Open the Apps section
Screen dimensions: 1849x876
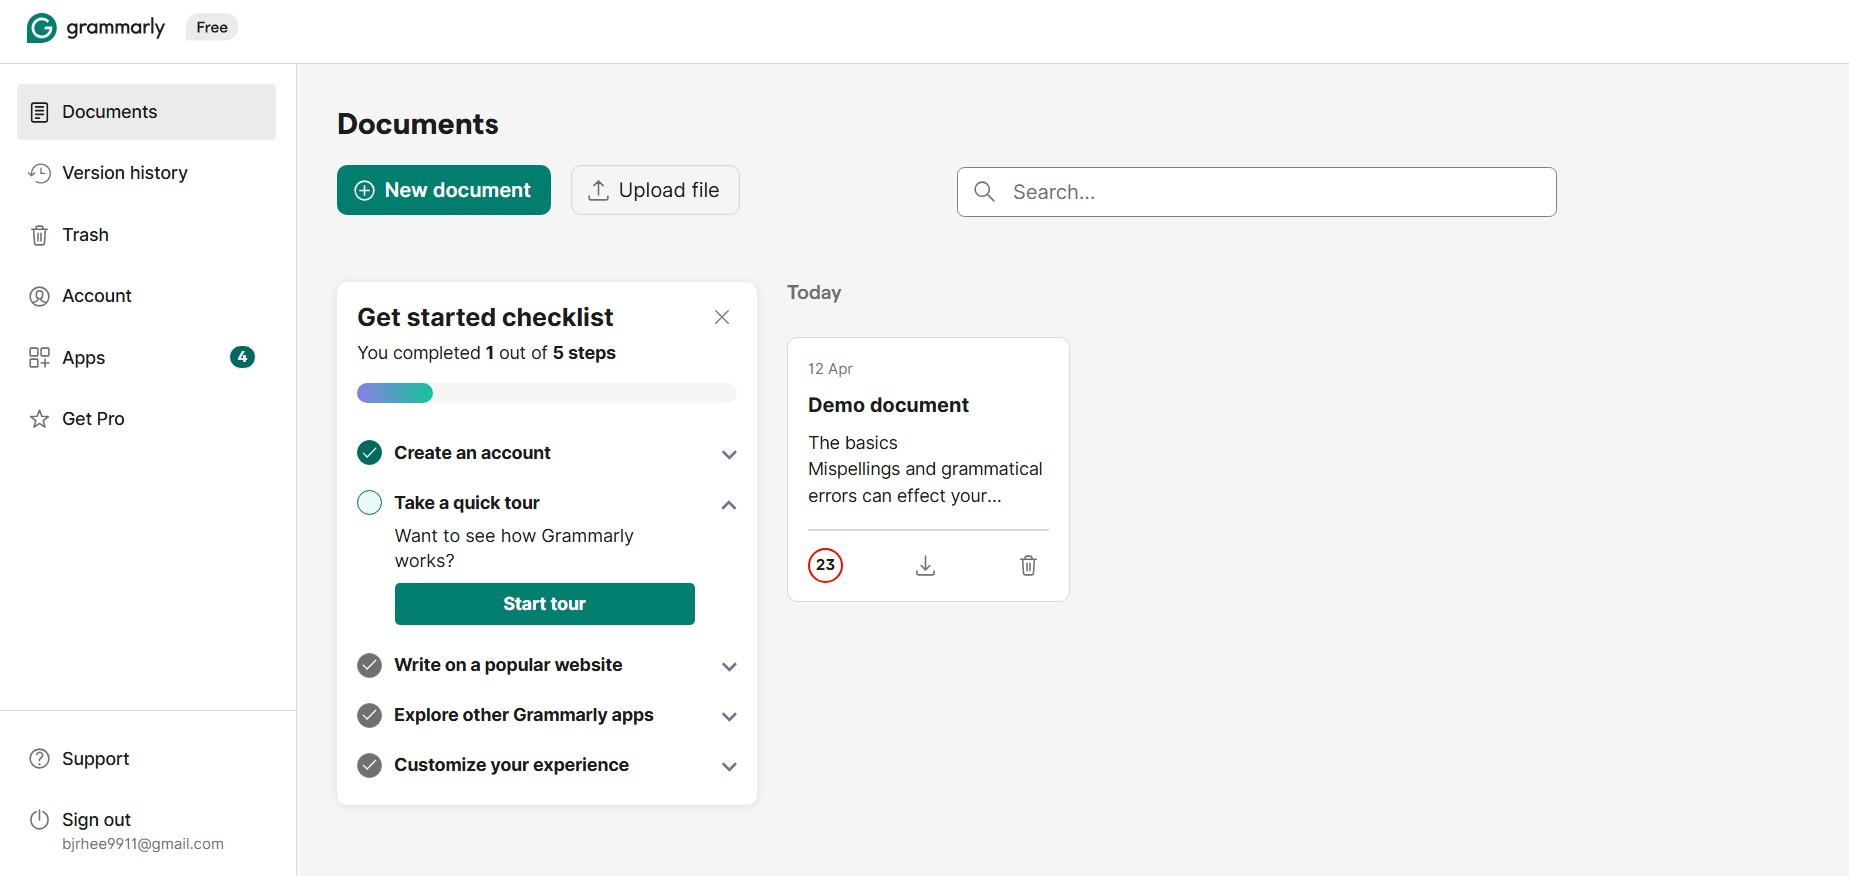[146, 357]
